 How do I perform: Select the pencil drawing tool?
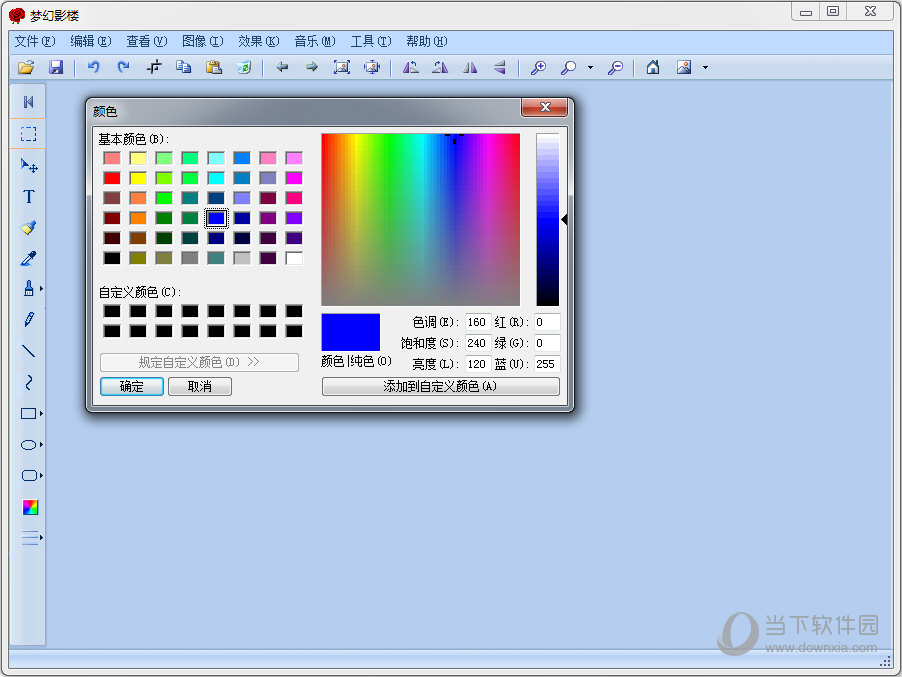(x=28, y=319)
